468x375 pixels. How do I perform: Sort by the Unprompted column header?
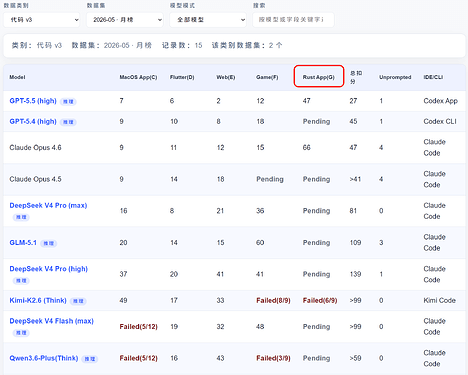395,77
